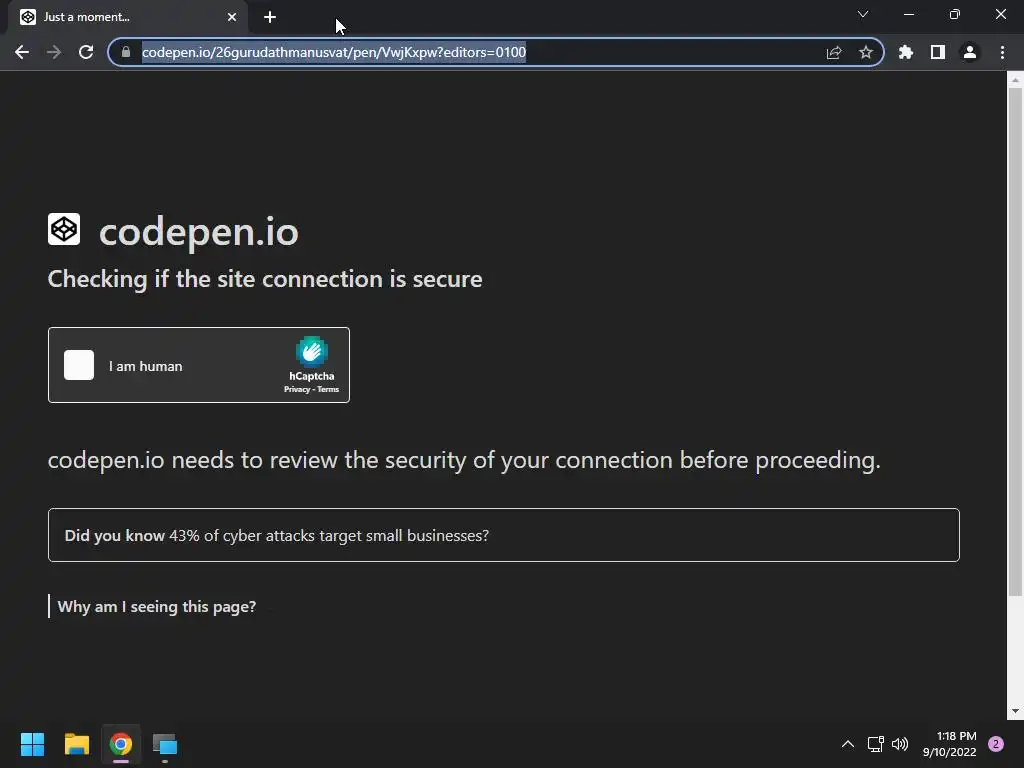This screenshot has height=768, width=1024.
Task: Open the notifications badge showing 2
Action: point(996,744)
